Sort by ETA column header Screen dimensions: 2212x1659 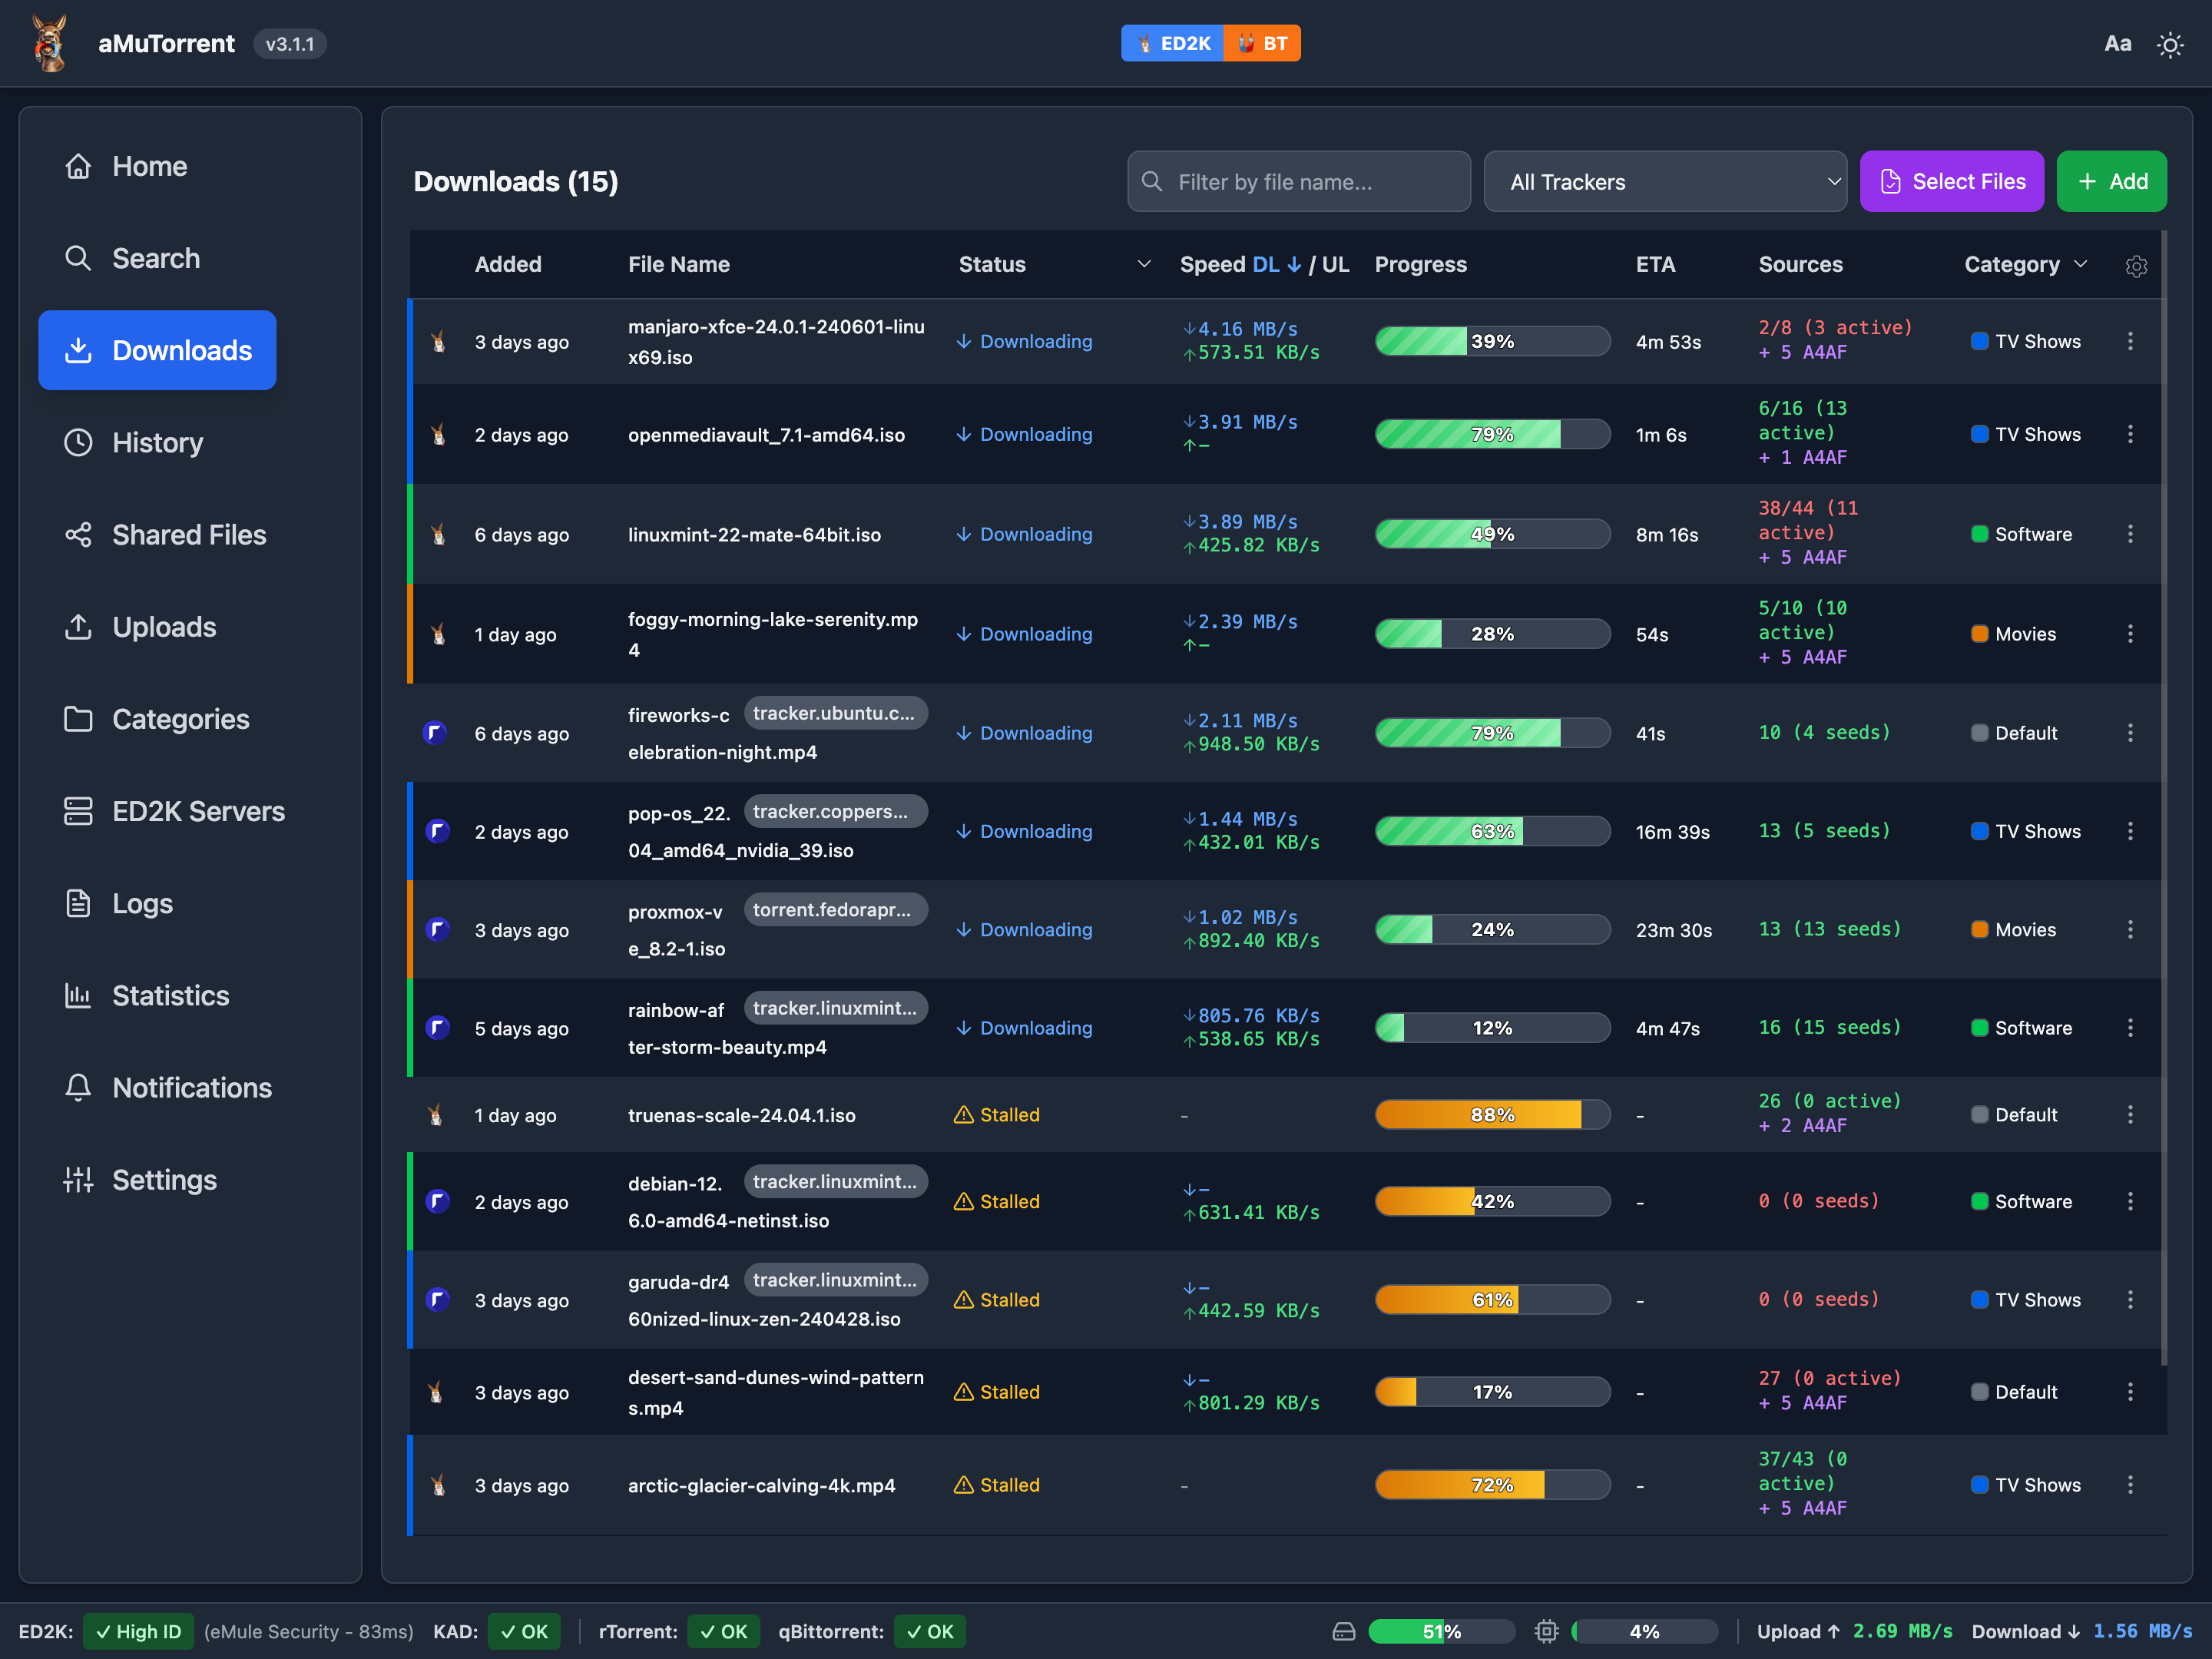pyautogui.click(x=1655, y=265)
